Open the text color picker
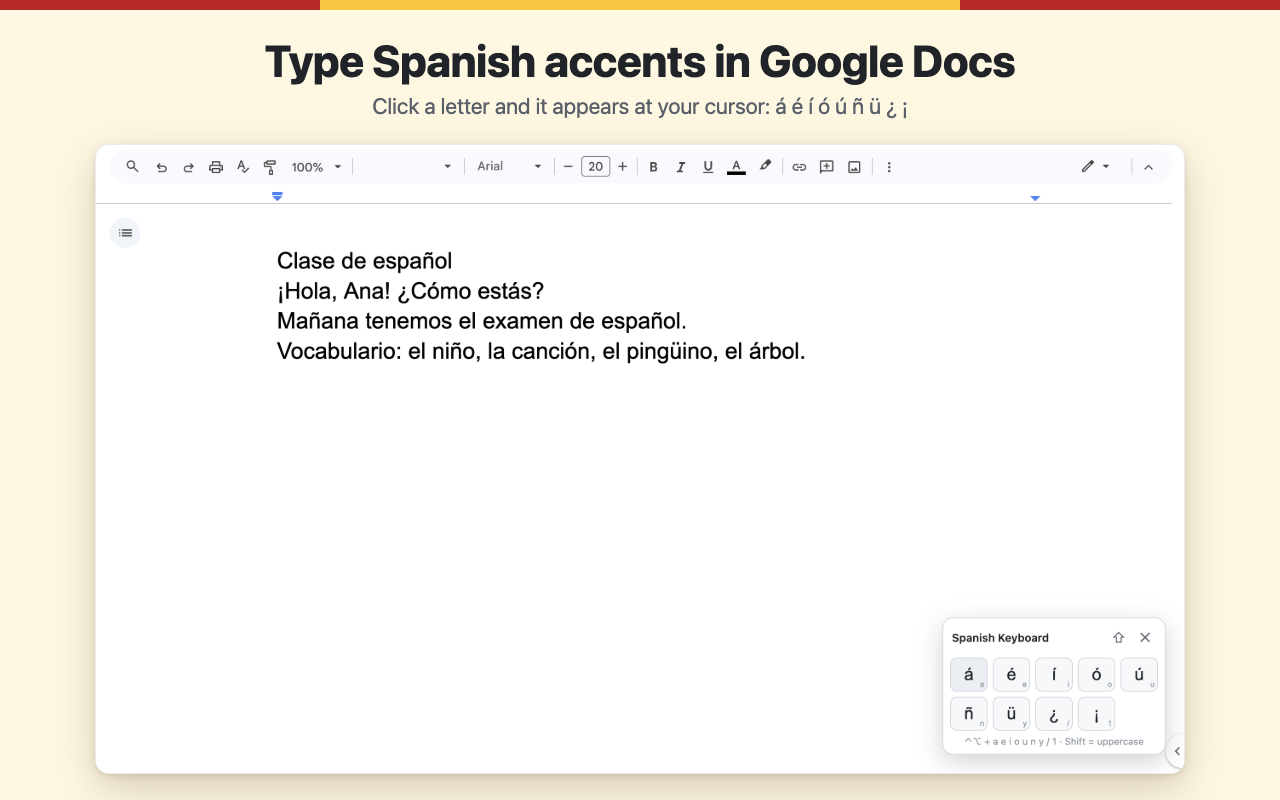Image resolution: width=1280 pixels, height=800 pixels. [736, 167]
